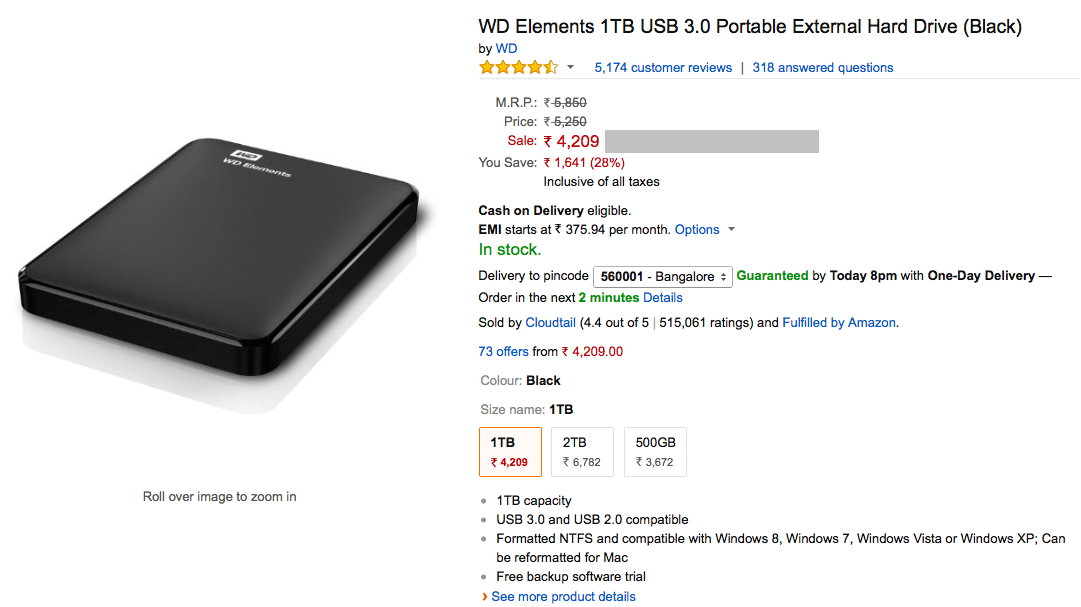Click the product title heading
The height and width of the screenshot is (607, 1081).
click(750, 27)
